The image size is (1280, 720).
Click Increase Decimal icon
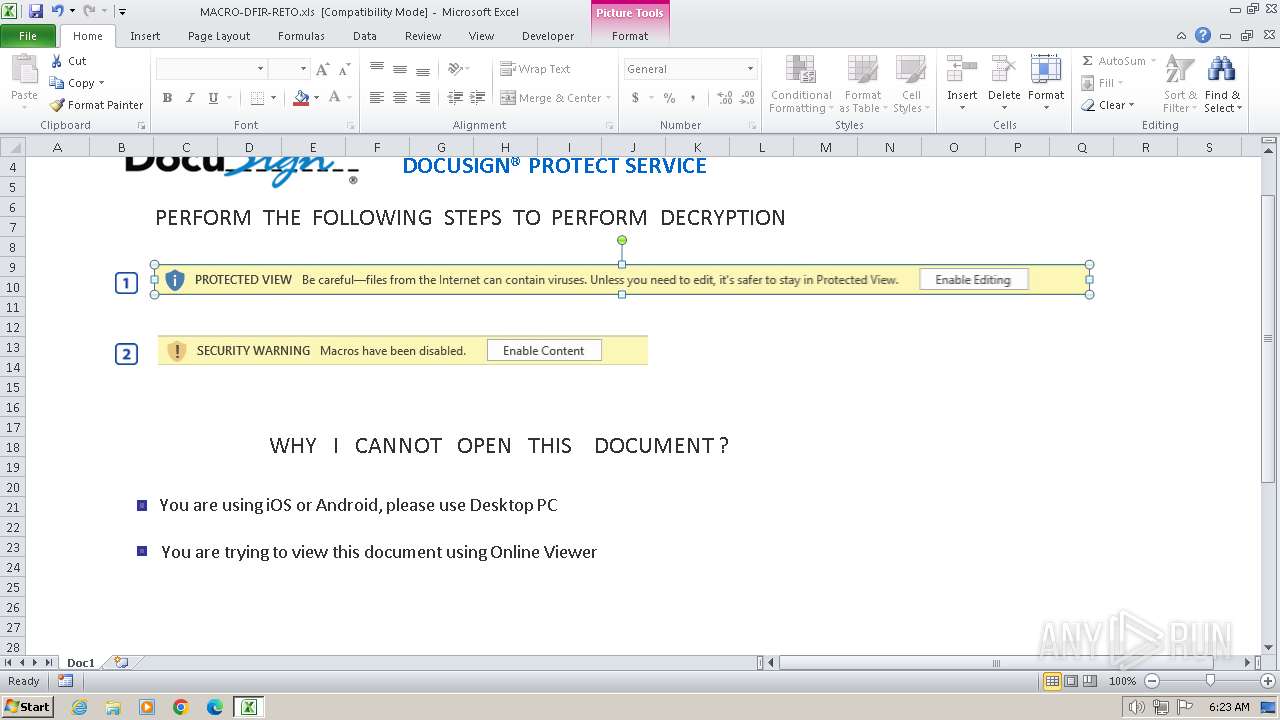tap(724, 98)
